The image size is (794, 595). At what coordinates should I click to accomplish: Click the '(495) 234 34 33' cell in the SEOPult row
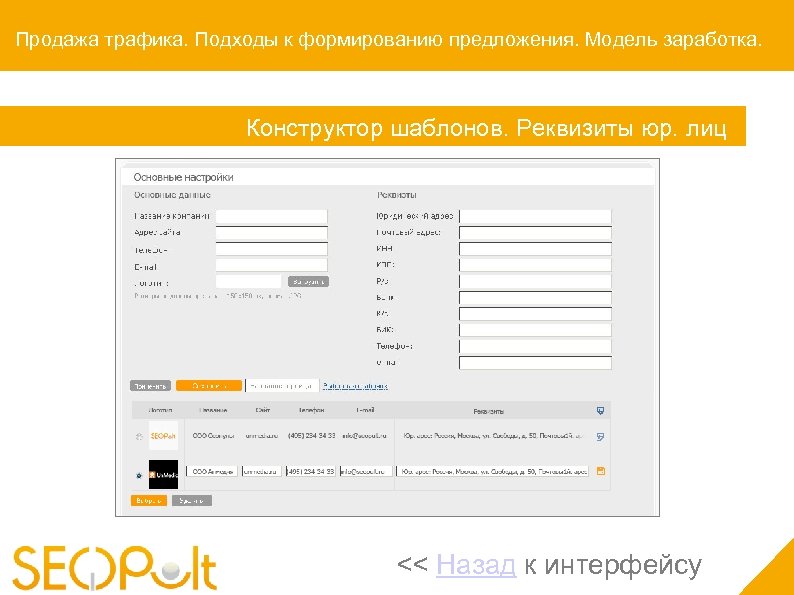[x=311, y=435]
